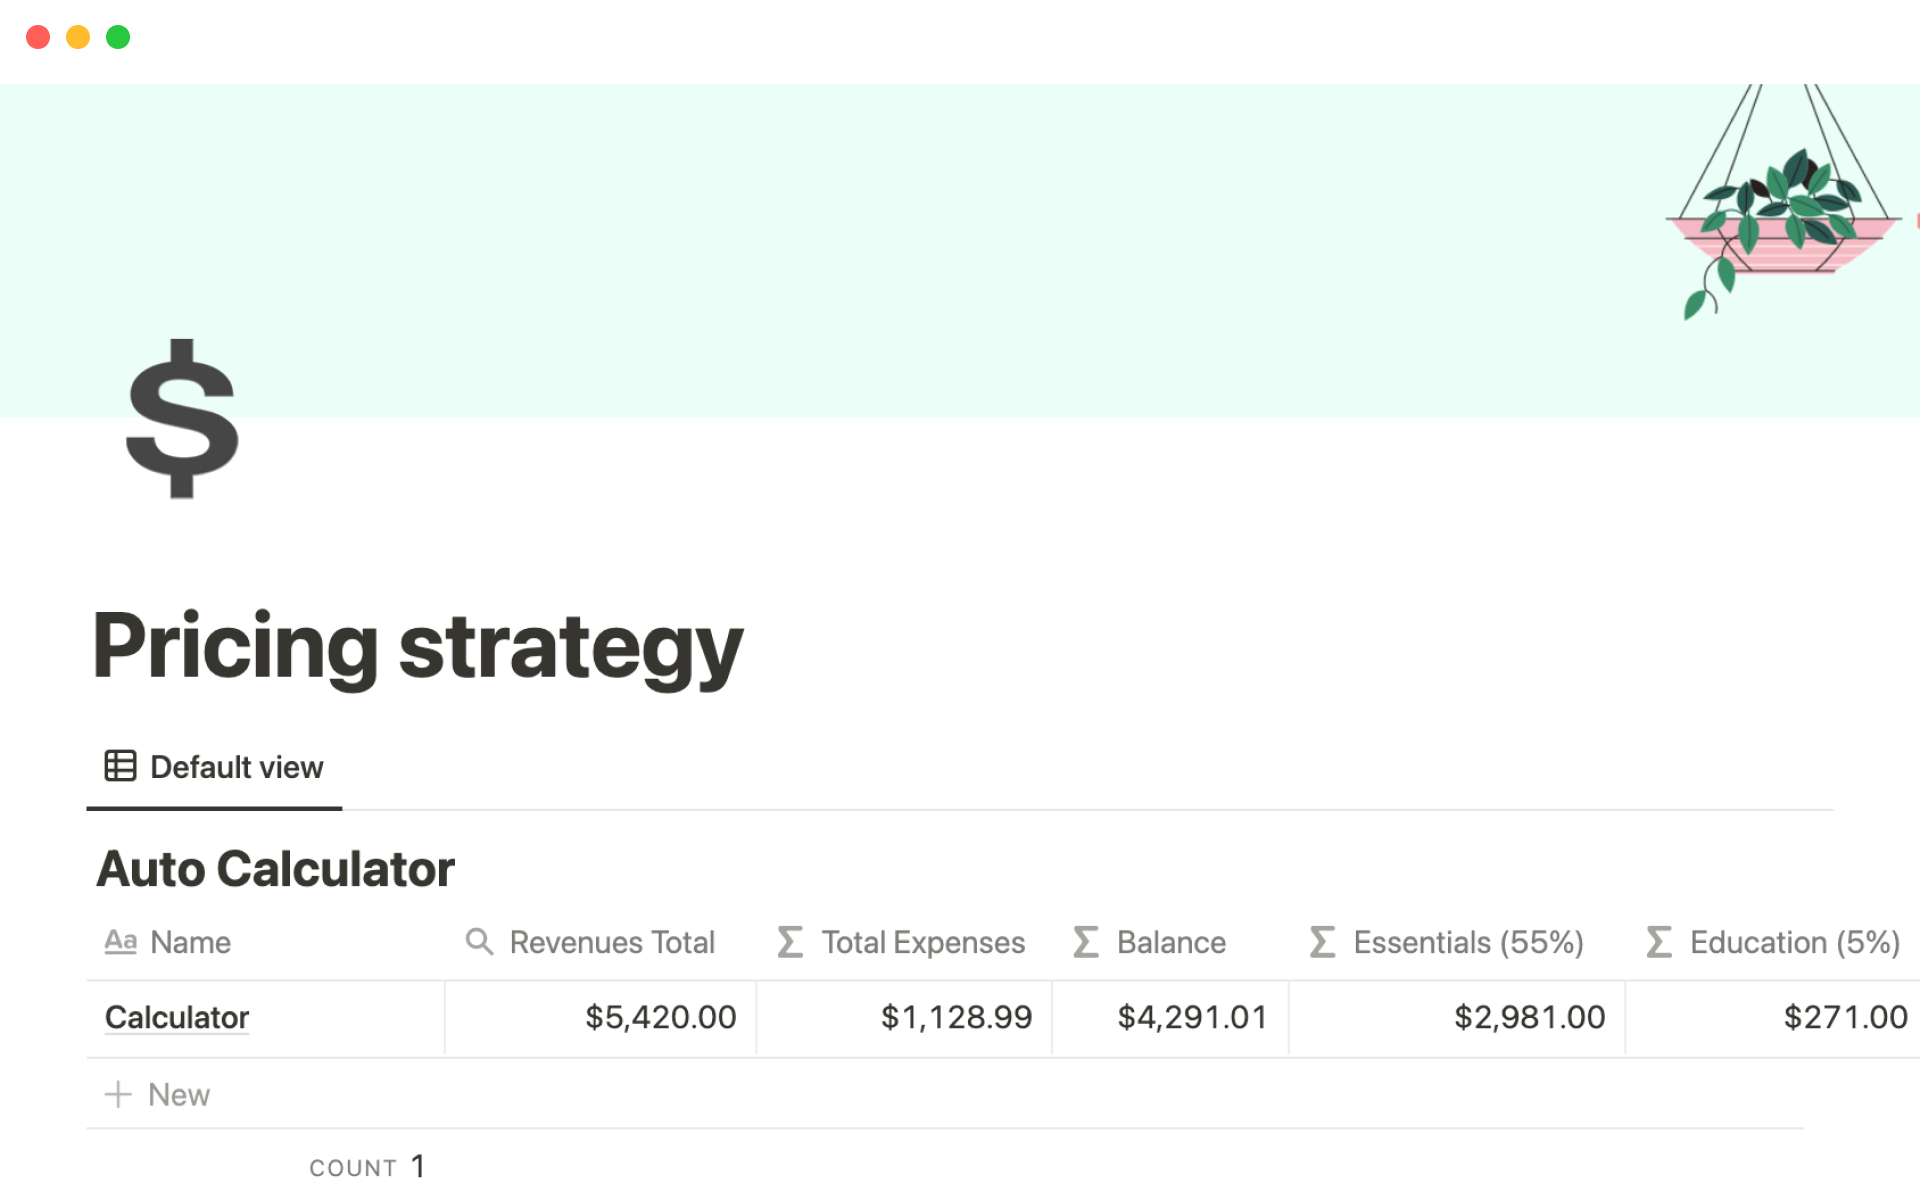
Task: Click the sigma icon beside Education (5%)
Action: (1659, 942)
